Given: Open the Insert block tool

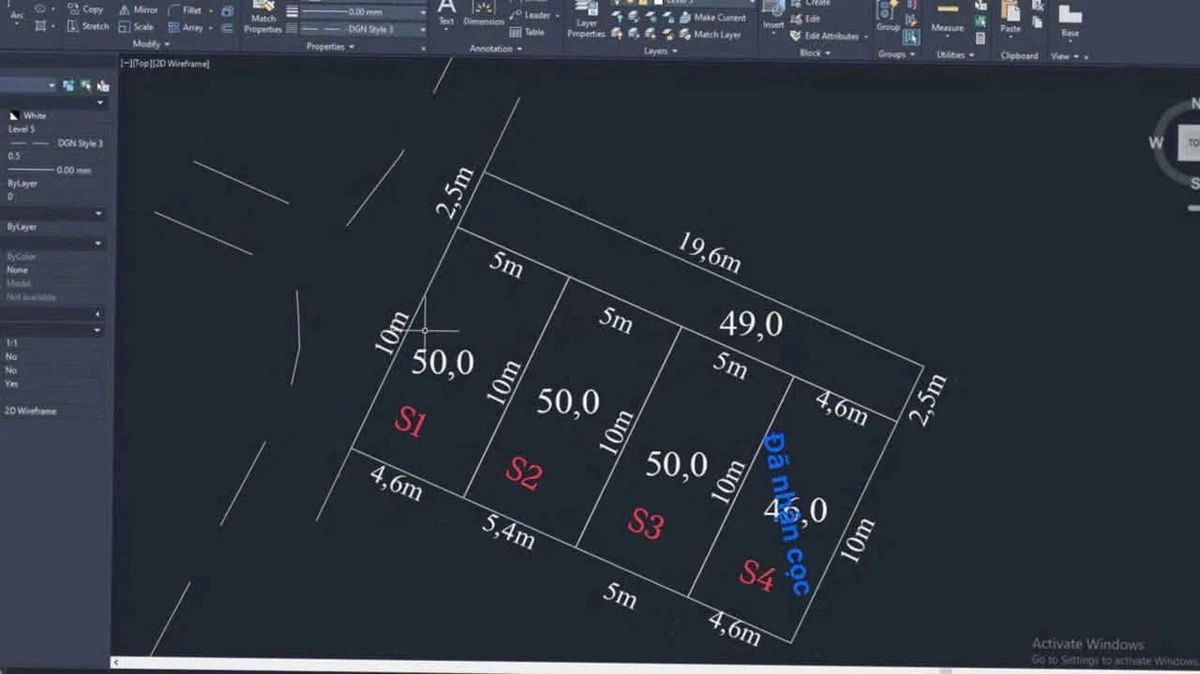Looking at the screenshot, I should [x=773, y=15].
